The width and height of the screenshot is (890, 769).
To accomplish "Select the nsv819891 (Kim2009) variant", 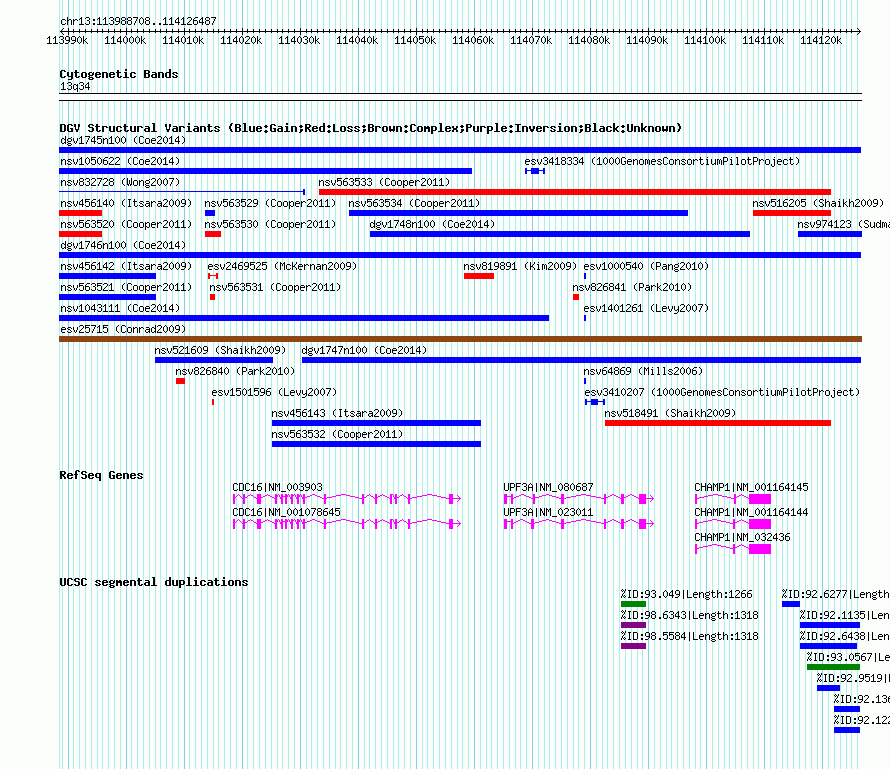I will click(x=479, y=276).
